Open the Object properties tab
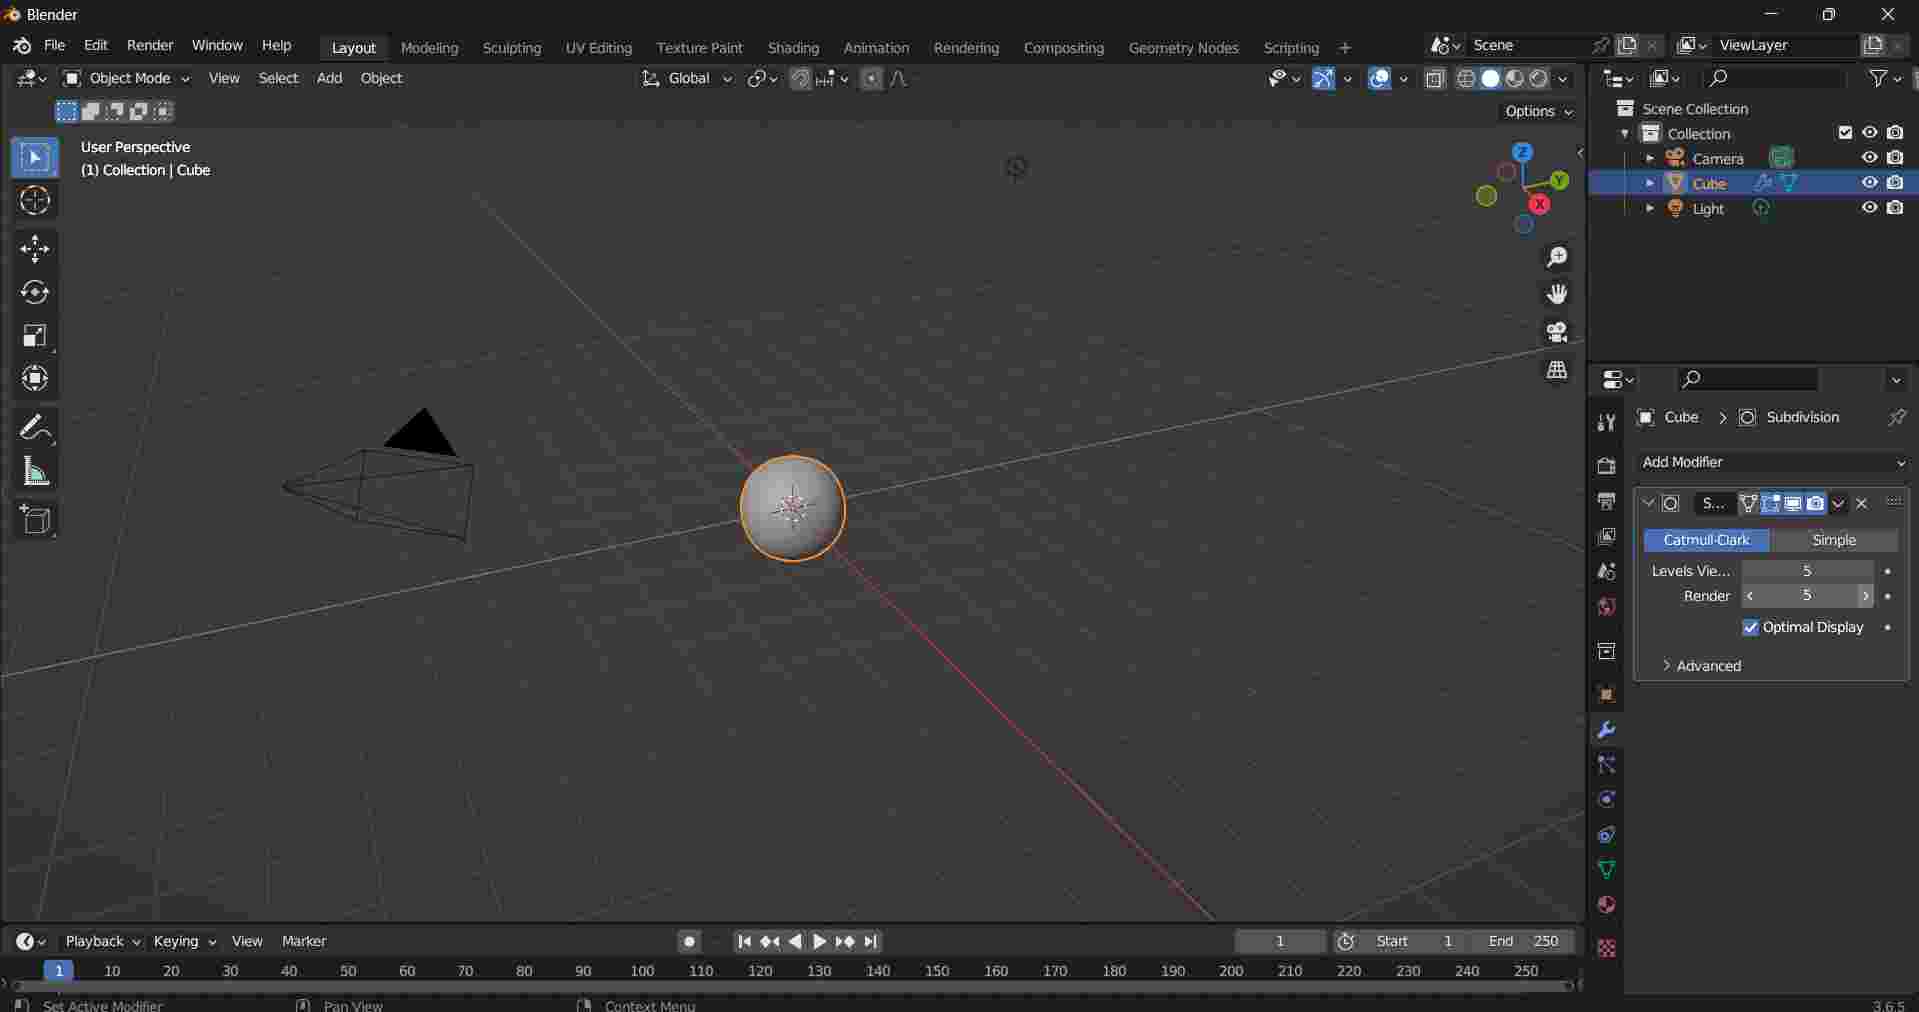 (1606, 694)
